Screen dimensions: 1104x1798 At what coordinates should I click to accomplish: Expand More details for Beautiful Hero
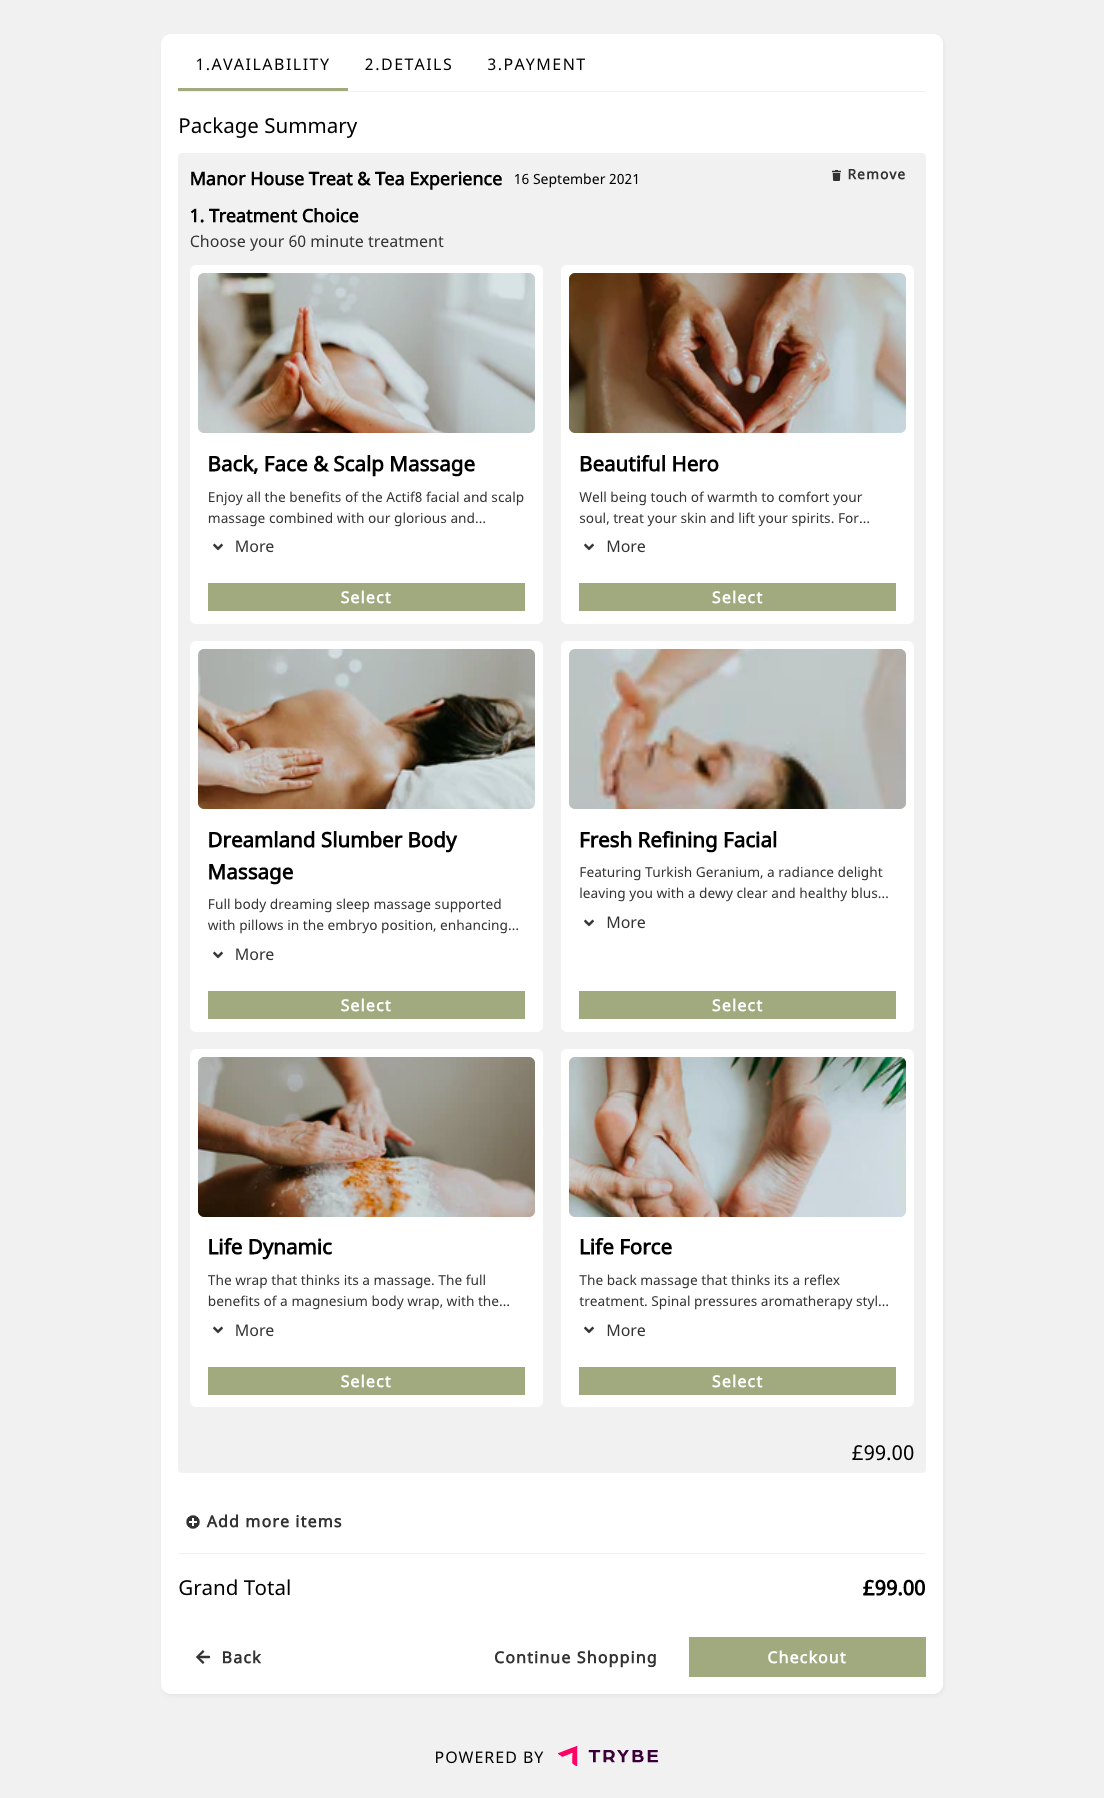click(x=614, y=547)
